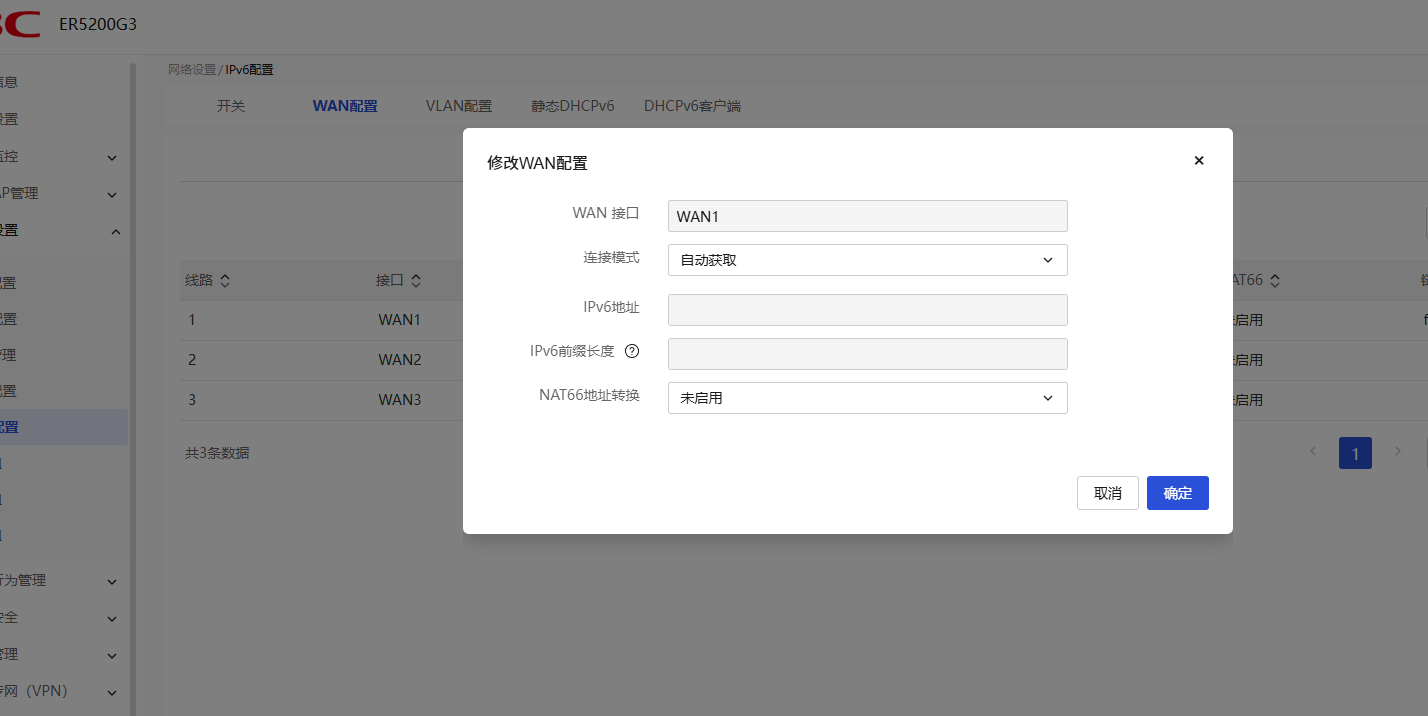Click the IPv6前缀长度 help question mark icon
1428x716 pixels.
632,351
